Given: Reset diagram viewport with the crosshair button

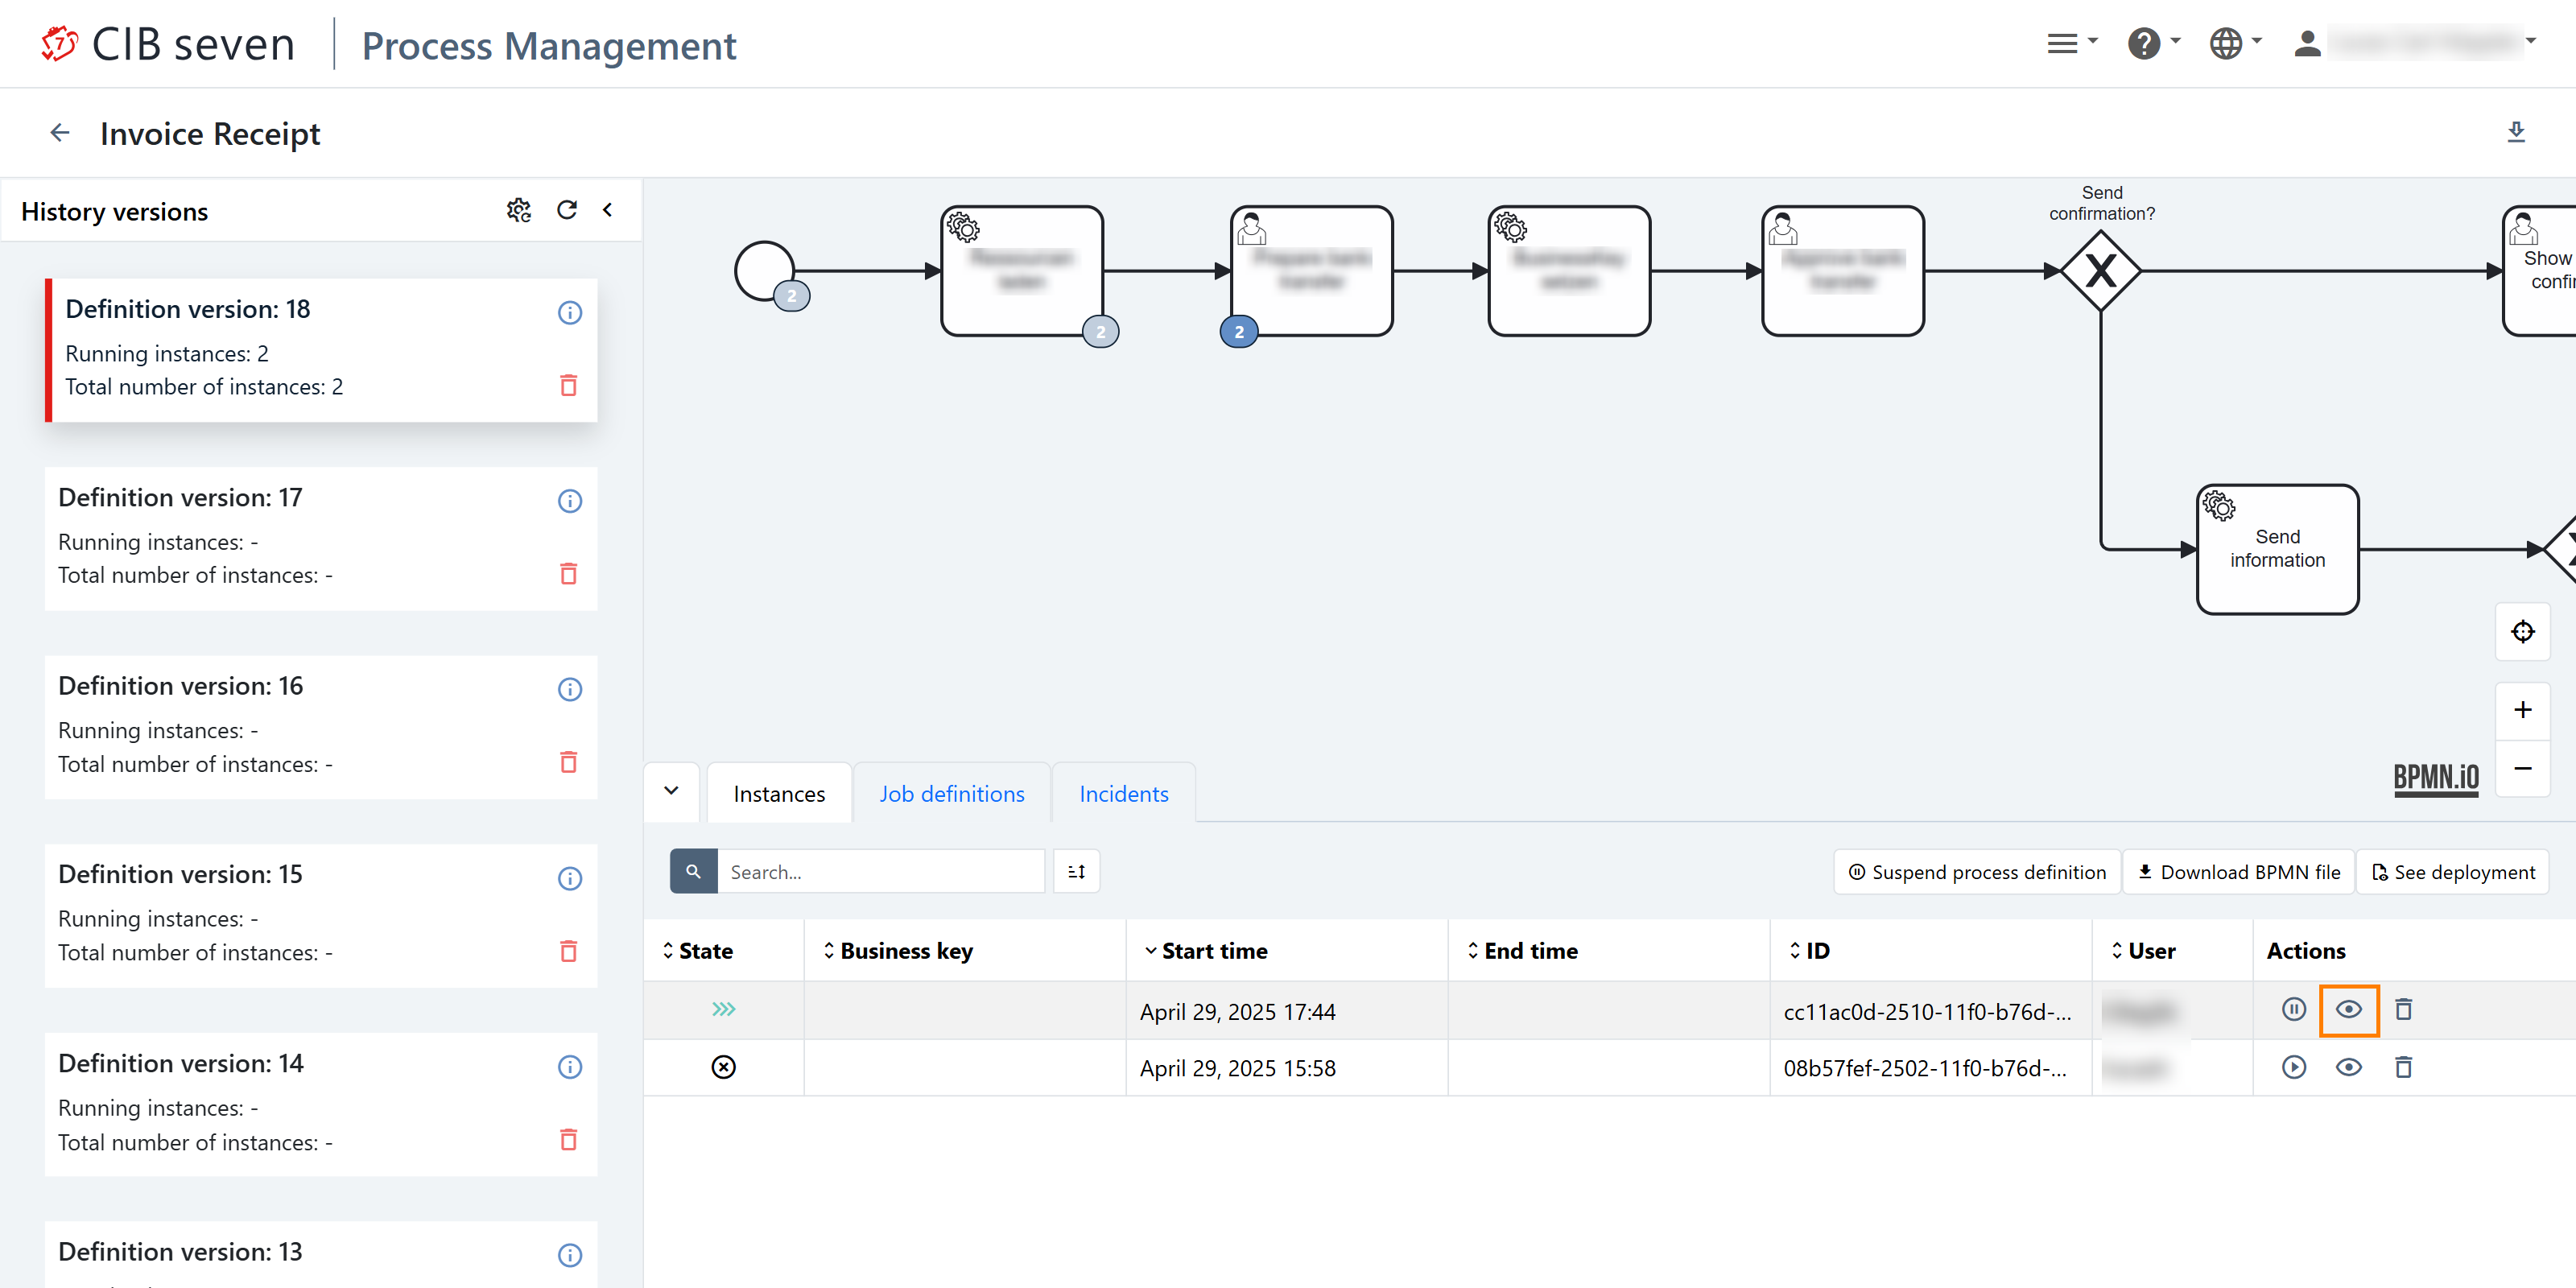Looking at the screenshot, I should point(2522,631).
